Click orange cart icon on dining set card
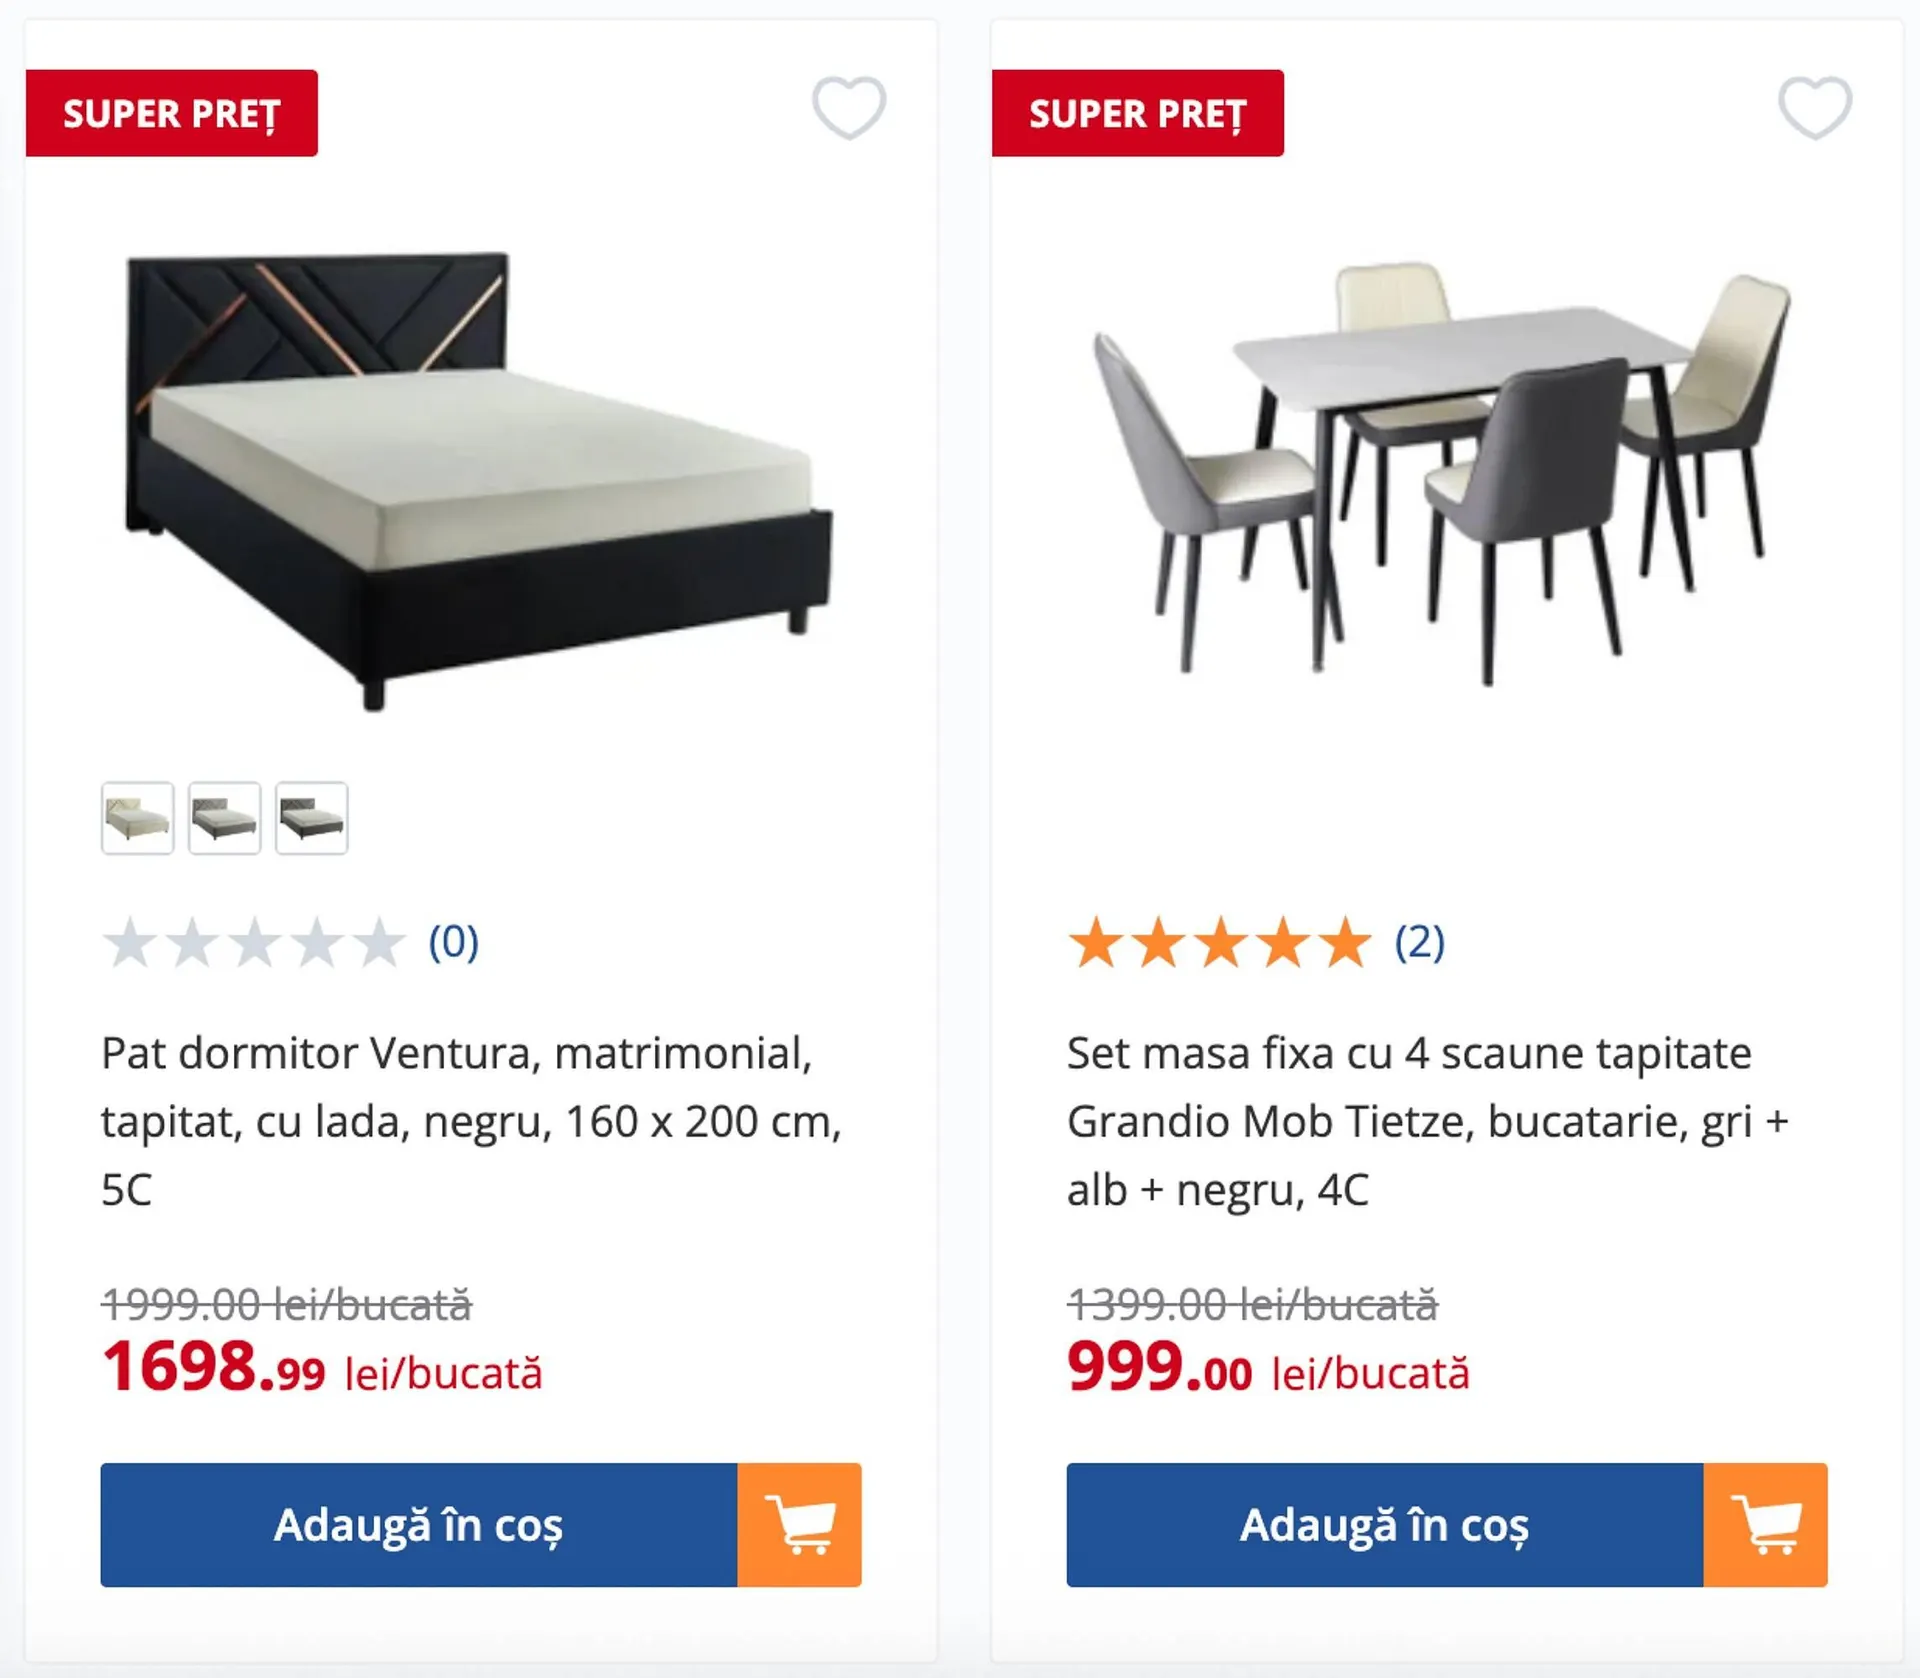1920x1678 pixels. click(1765, 1524)
